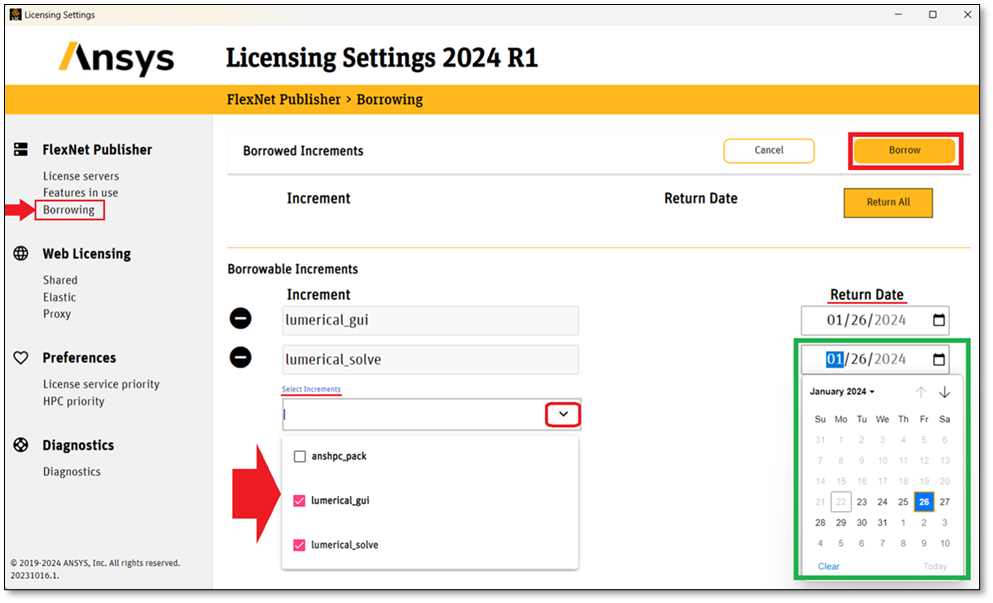Image resolution: width=993 pixels, height=603 pixels.
Task: Uncheck the lumerical_solve checkbox
Action: click(300, 545)
